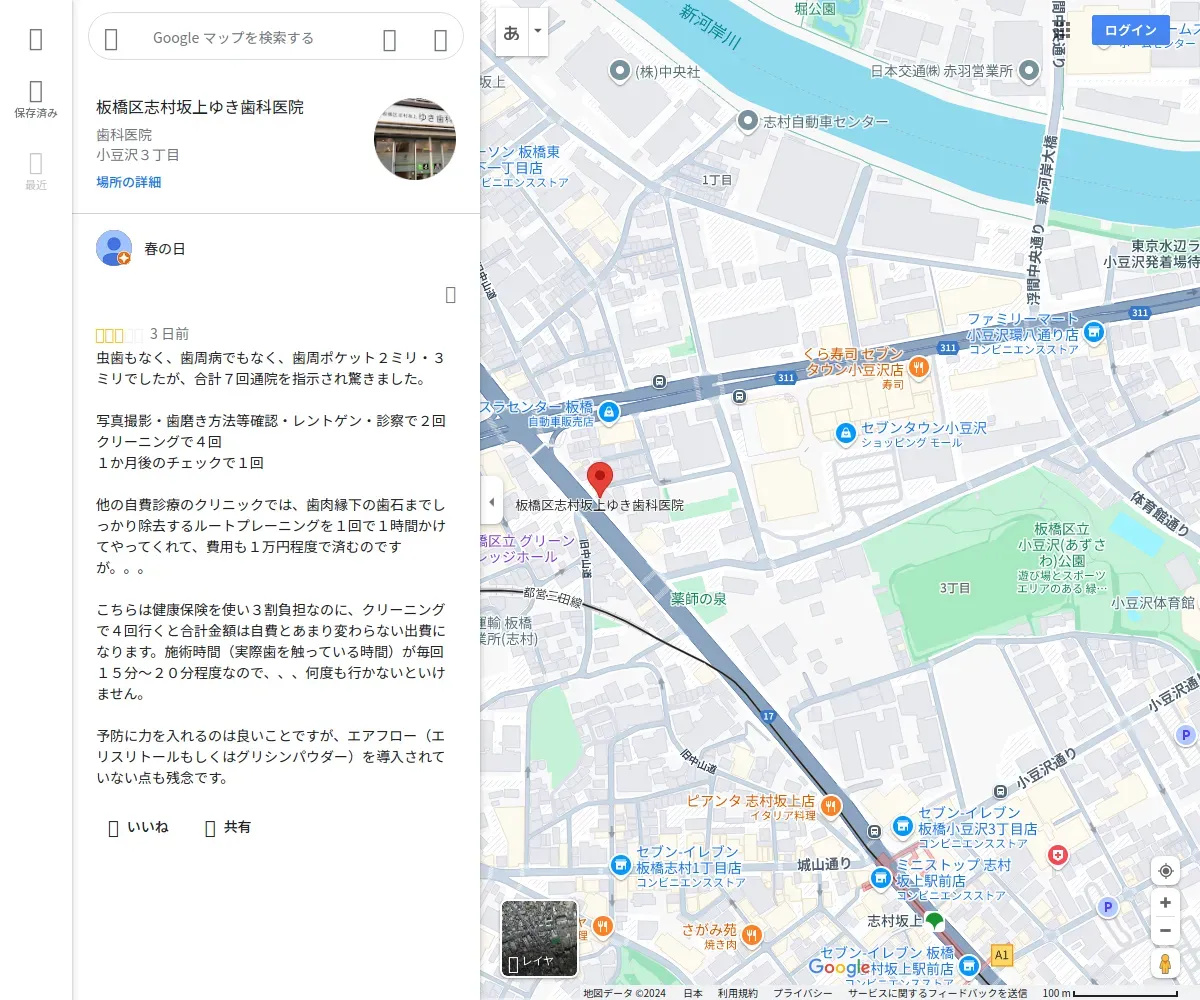Viewport: 1200px width, 1000px height.
Task: Expand the input method dropdown arrow
Action: tap(538, 32)
